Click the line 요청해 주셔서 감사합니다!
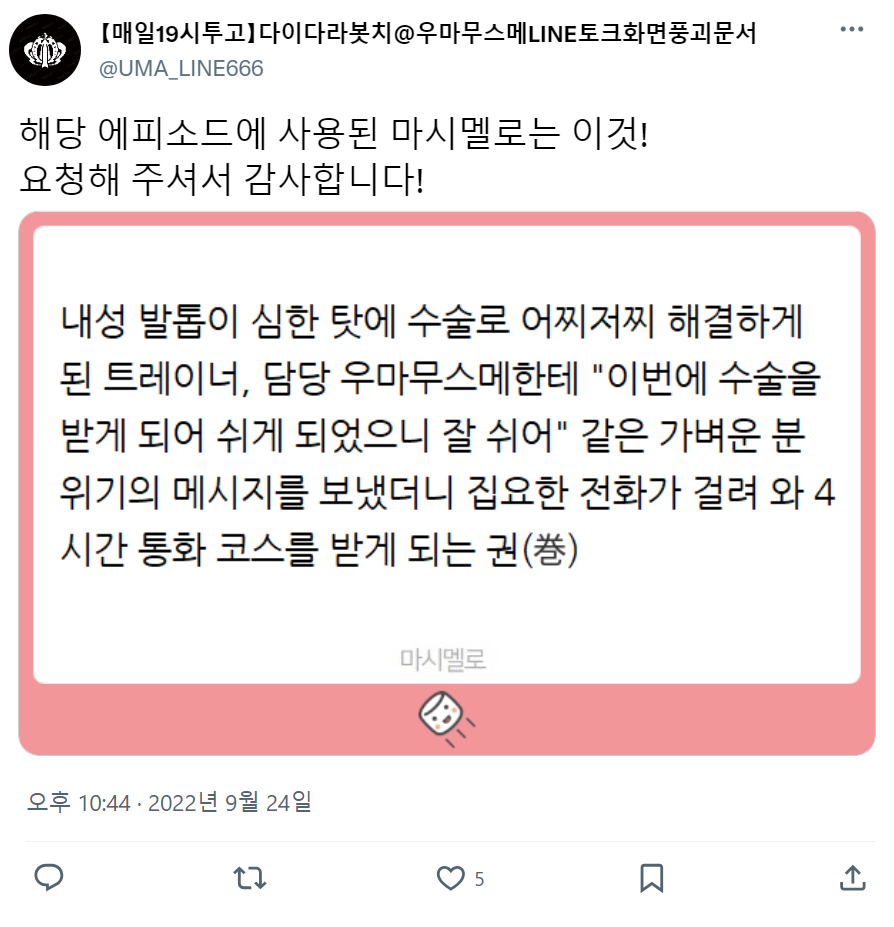The image size is (894, 927). coord(222,179)
